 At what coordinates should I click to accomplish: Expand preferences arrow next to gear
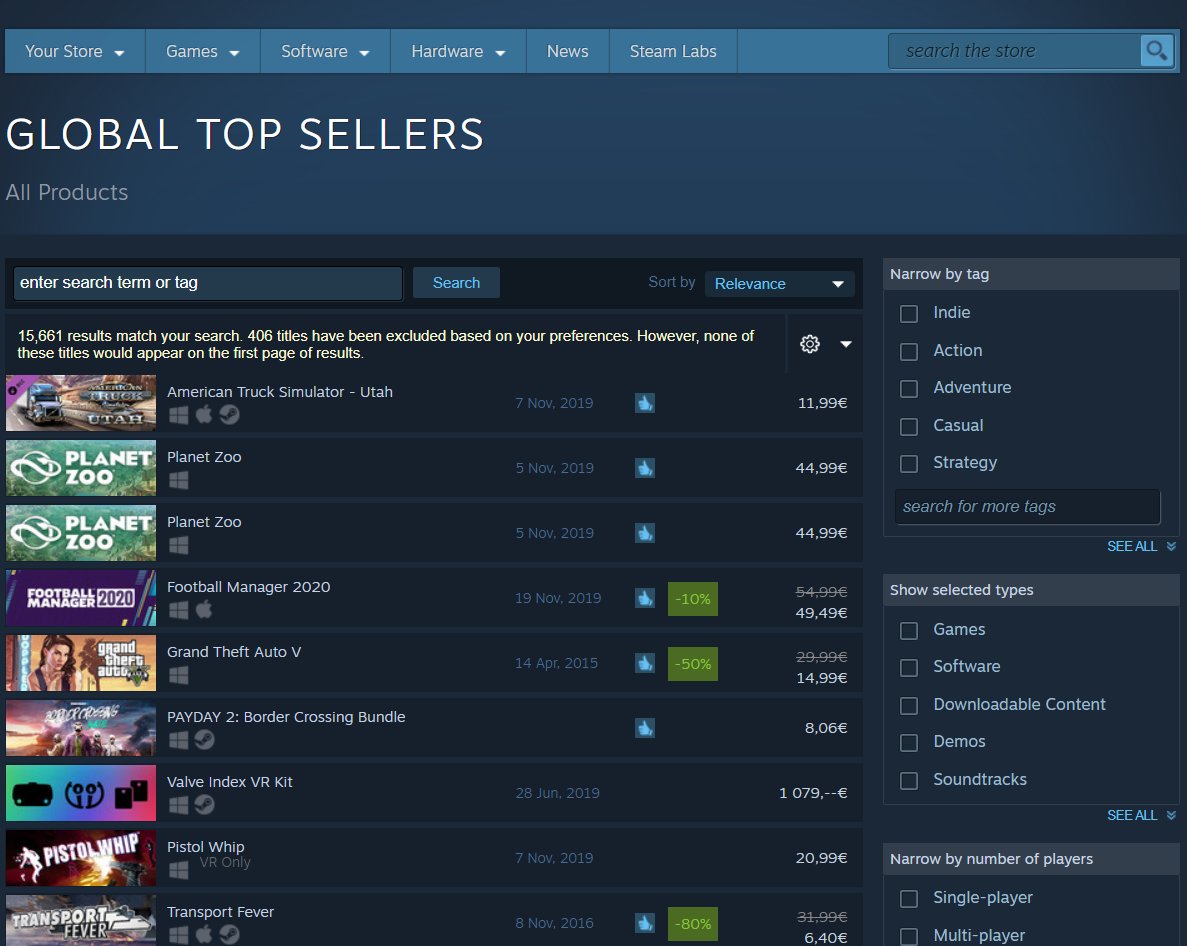(846, 344)
